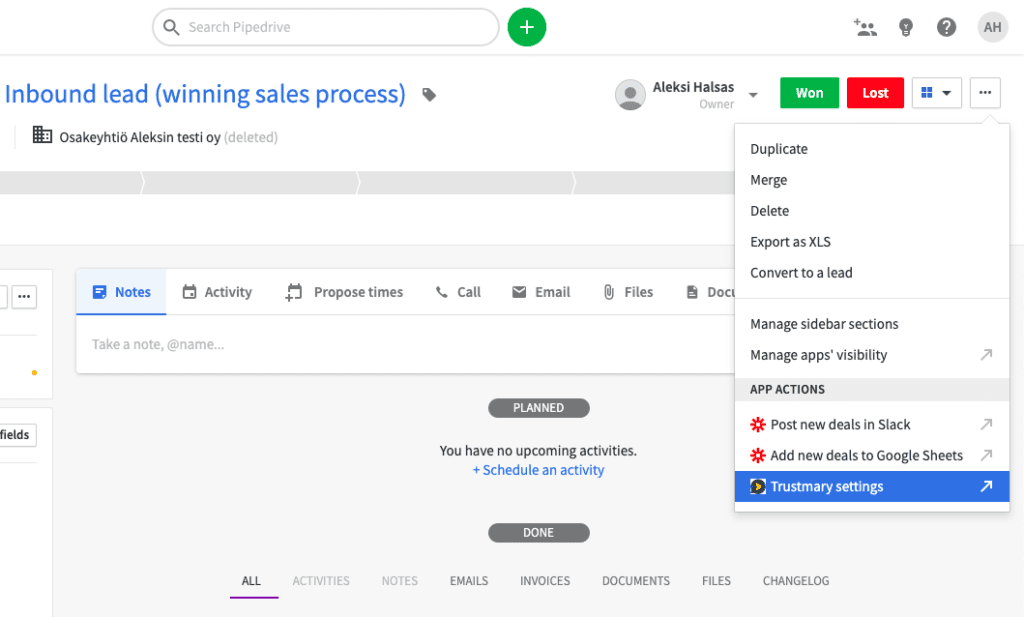Click the tag label icon beside deal title
Image resolution: width=1024 pixels, height=617 pixels.
[429, 95]
